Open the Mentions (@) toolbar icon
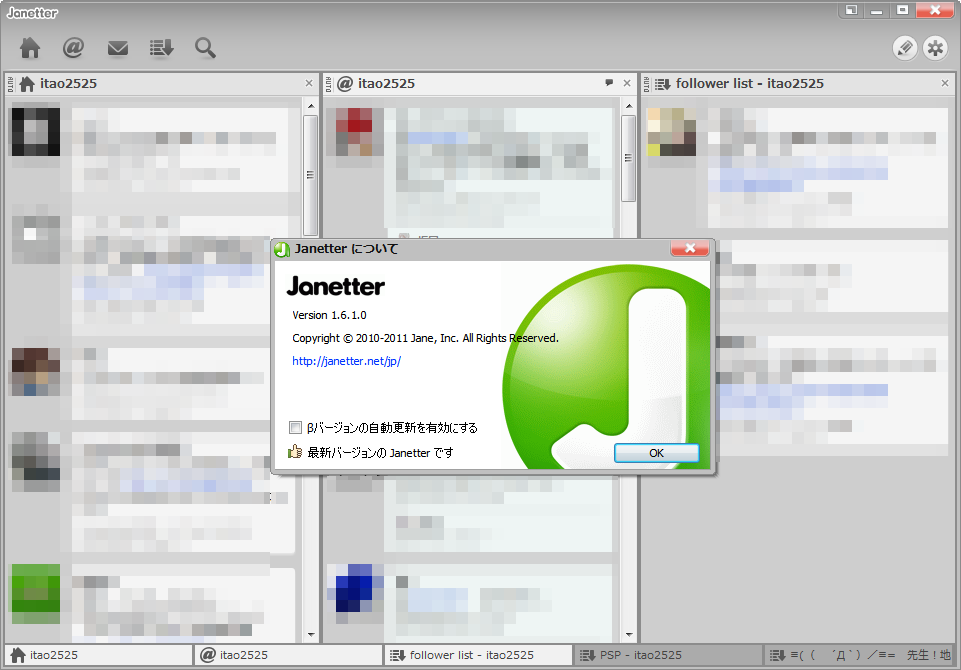 click(x=74, y=48)
